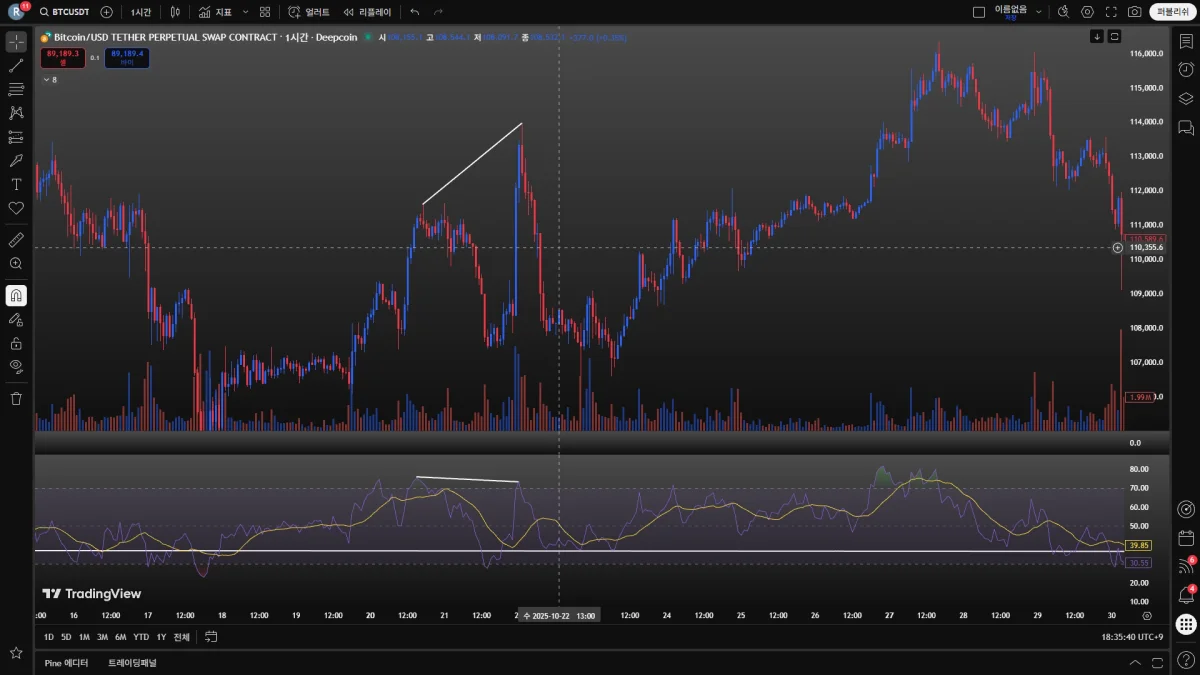Click the blue buy price 89,189.4 button
The image size is (1200, 675).
(127, 58)
